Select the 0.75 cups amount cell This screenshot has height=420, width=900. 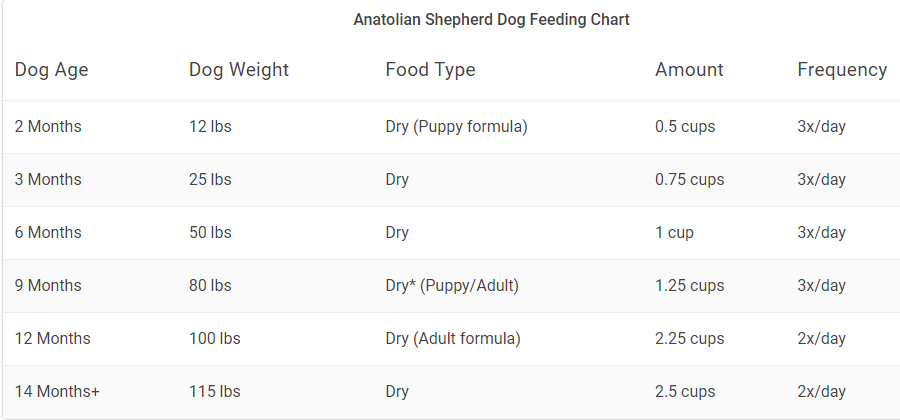tap(690, 180)
